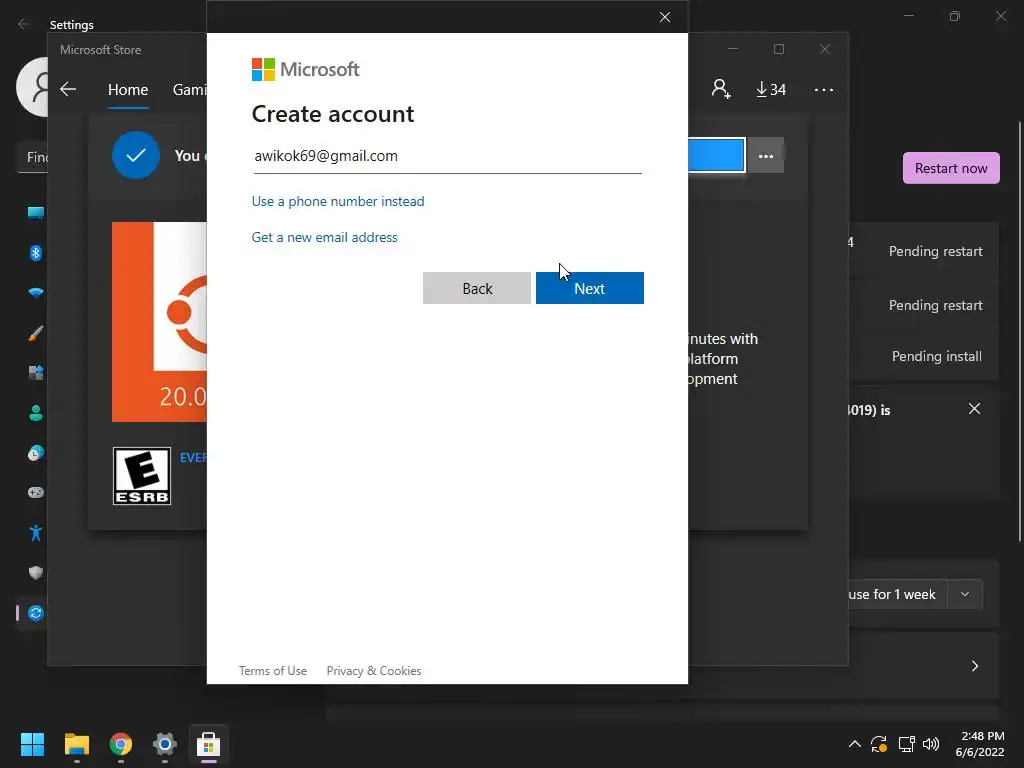Click the Windows Update tray icon
Image resolution: width=1024 pixels, height=768 pixels.
879,744
